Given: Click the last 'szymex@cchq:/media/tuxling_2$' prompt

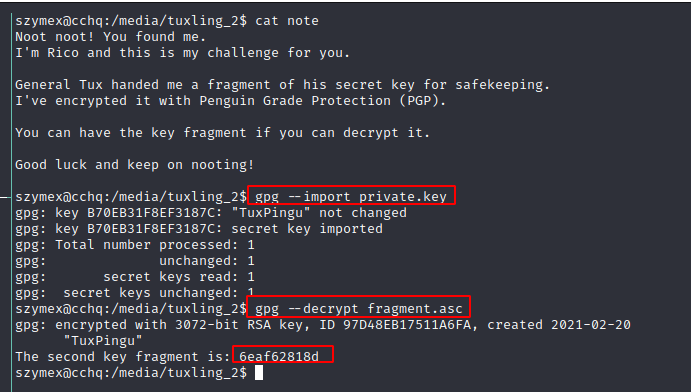Looking at the screenshot, I should 131,373.
